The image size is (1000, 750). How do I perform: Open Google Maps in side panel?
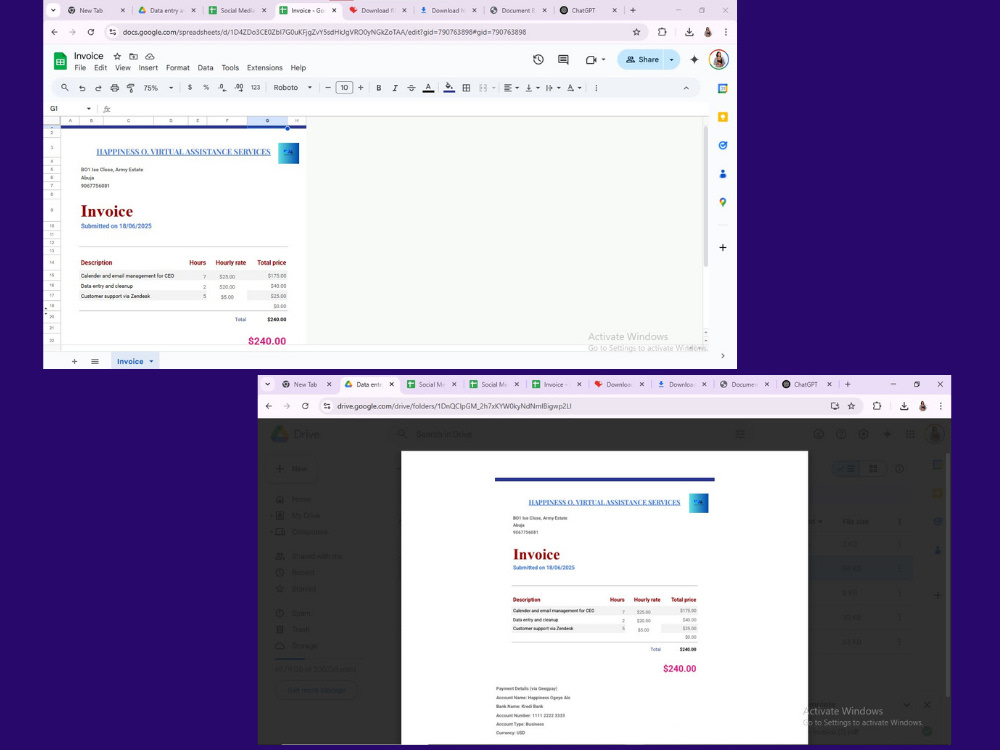723,202
